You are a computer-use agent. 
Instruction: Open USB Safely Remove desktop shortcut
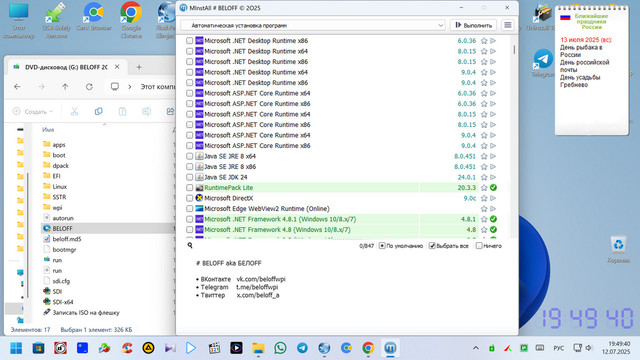[x=56, y=20]
